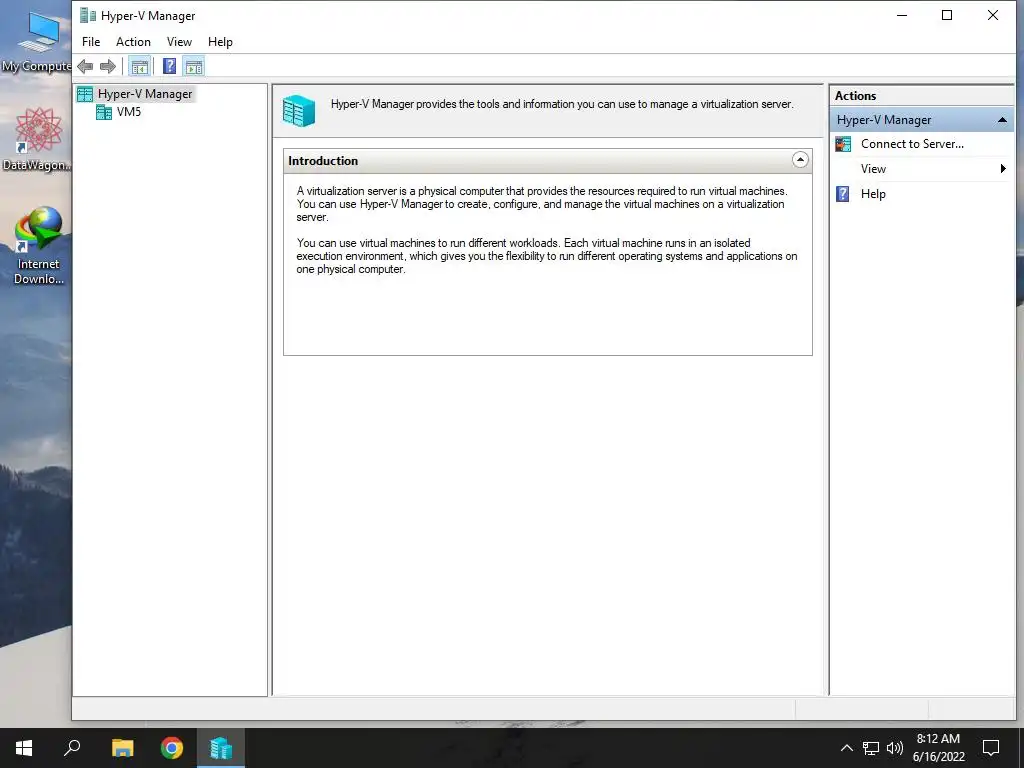Image resolution: width=1024 pixels, height=768 pixels.
Task: Open File Explorer from taskbar
Action: 122,748
